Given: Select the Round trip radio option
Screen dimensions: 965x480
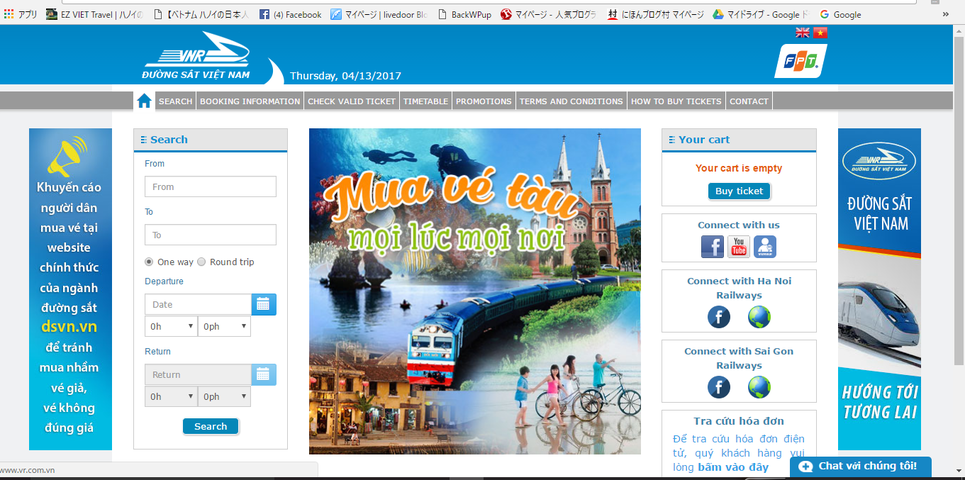Looking at the screenshot, I should pyautogui.click(x=201, y=262).
